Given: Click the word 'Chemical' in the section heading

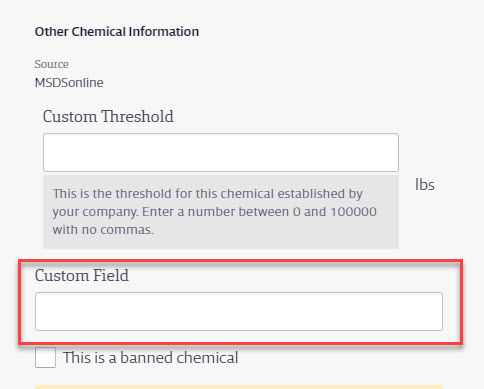Looking at the screenshot, I should [x=98, y=32].
